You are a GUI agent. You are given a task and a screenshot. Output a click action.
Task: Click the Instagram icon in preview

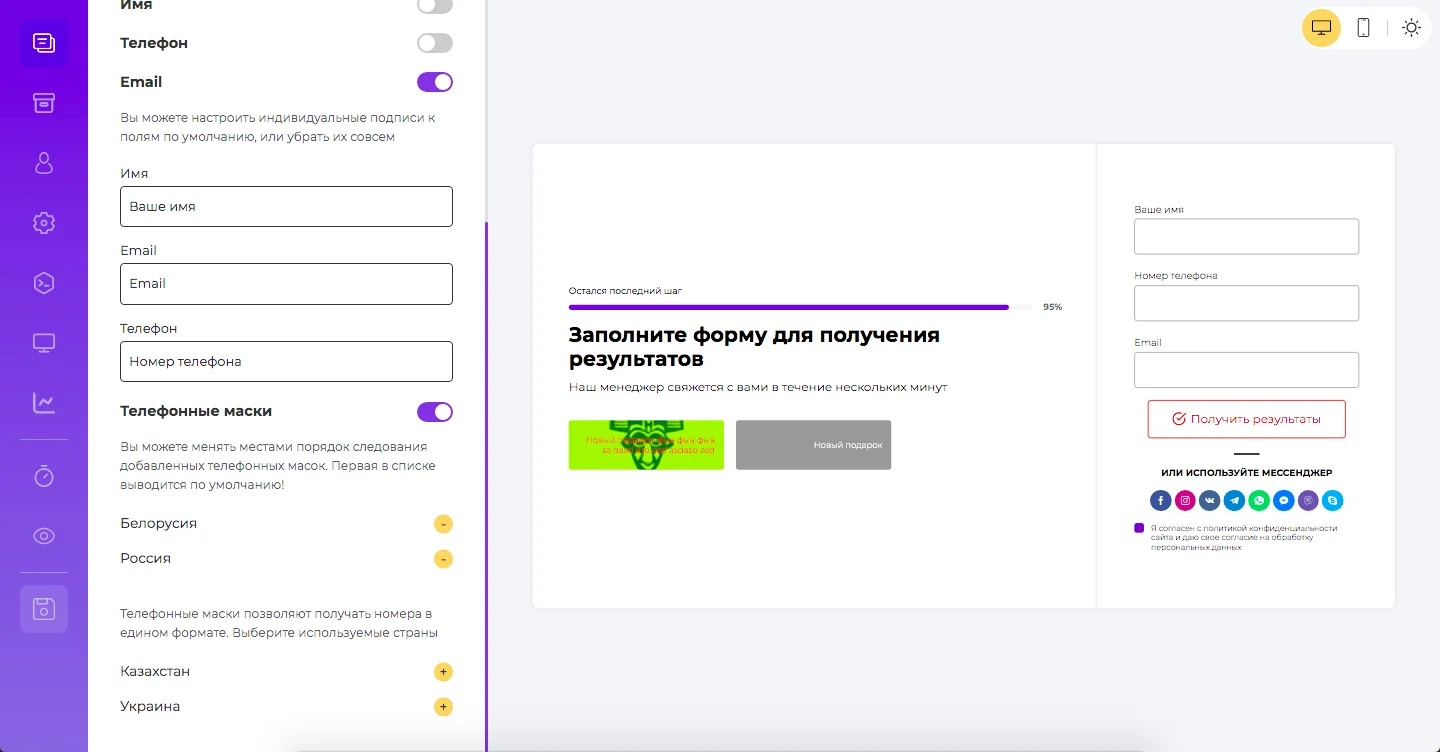[1185, 501]
